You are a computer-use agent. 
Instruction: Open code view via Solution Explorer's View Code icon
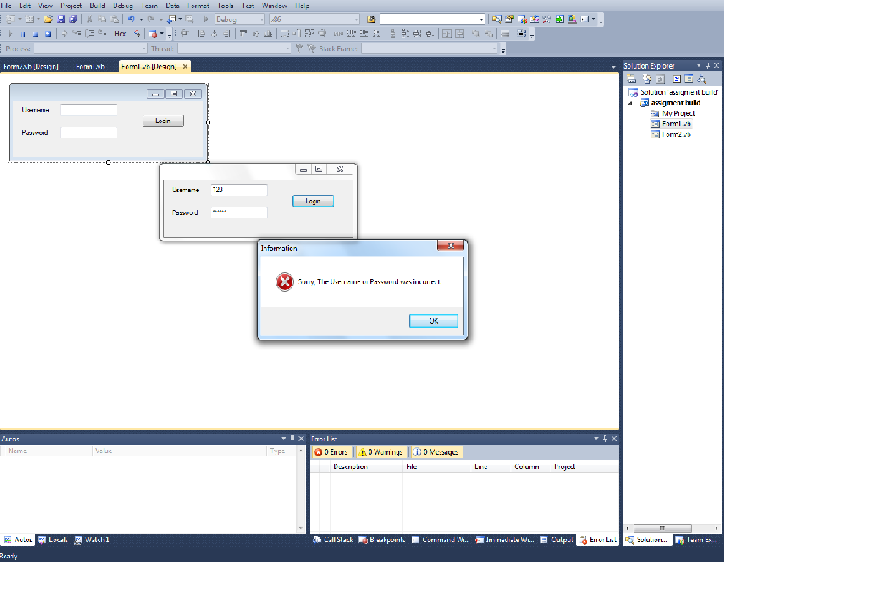click(x=676, y=78)
